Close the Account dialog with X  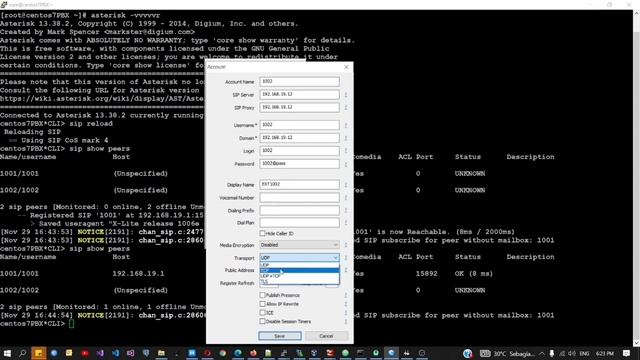(x=347, y=67)
